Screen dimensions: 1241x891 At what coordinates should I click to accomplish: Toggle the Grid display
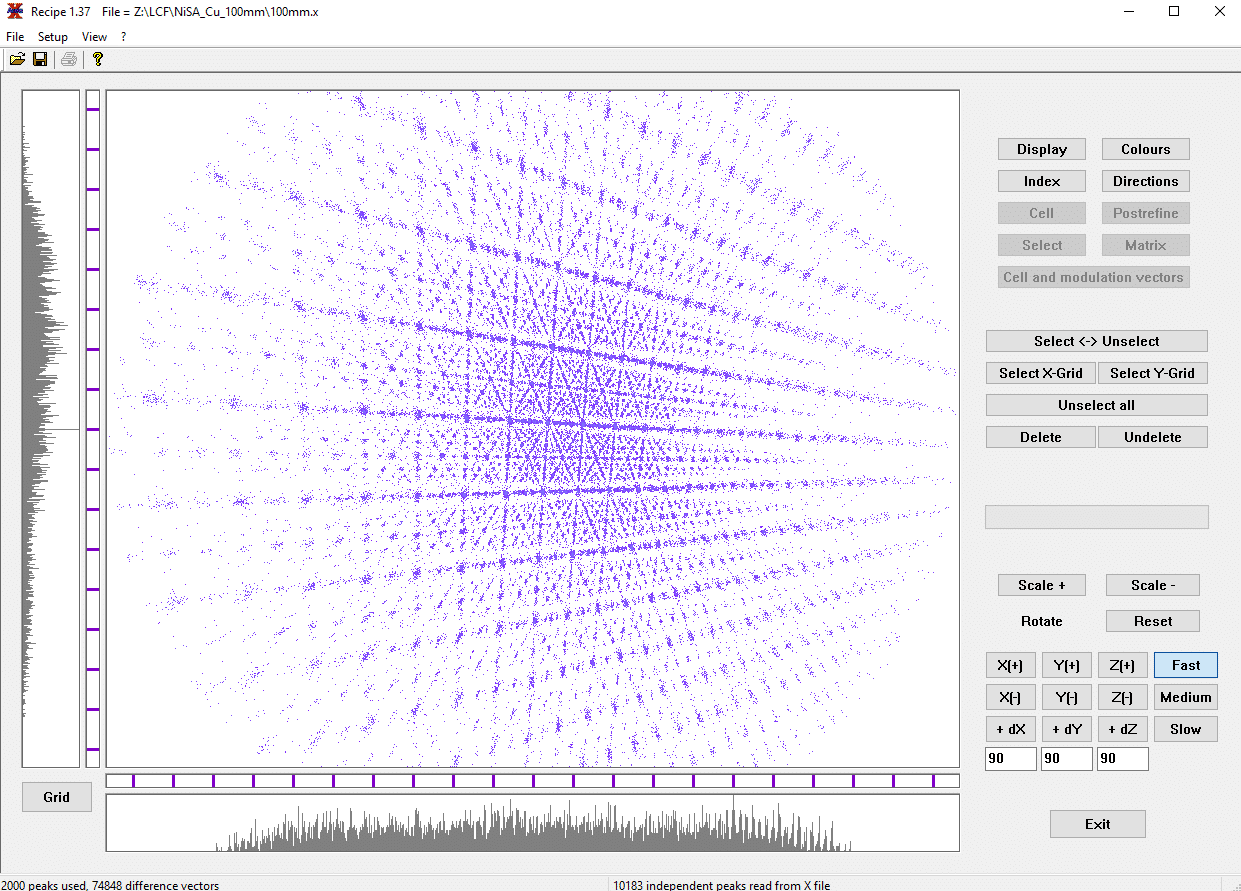click(56, 797)
